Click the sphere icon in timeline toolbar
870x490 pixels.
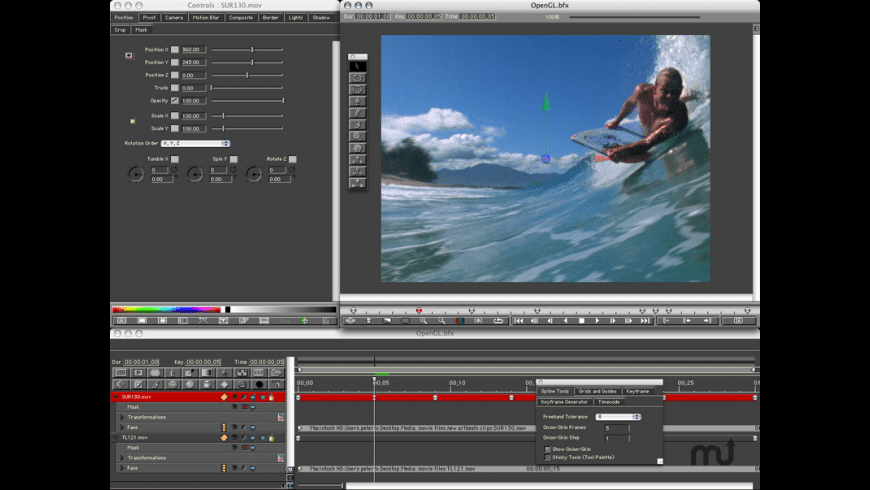pyautogui.click(x=190, y=384)
